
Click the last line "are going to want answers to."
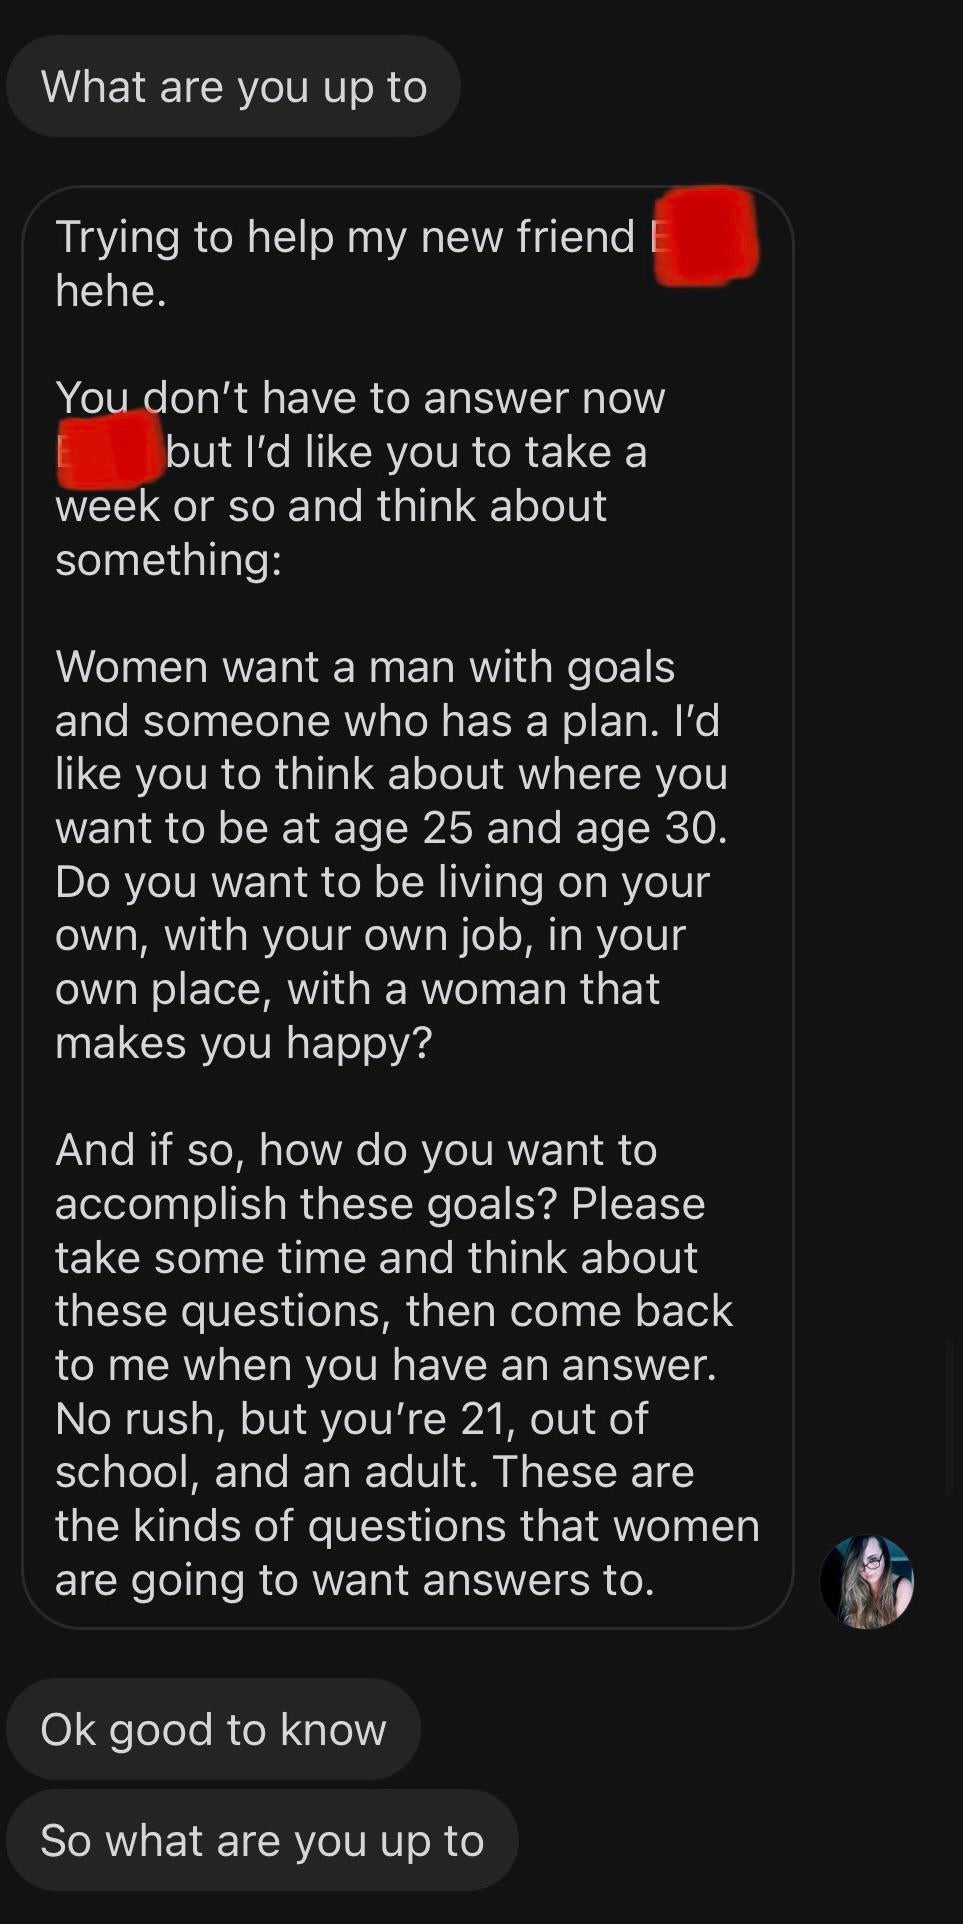355,1580
